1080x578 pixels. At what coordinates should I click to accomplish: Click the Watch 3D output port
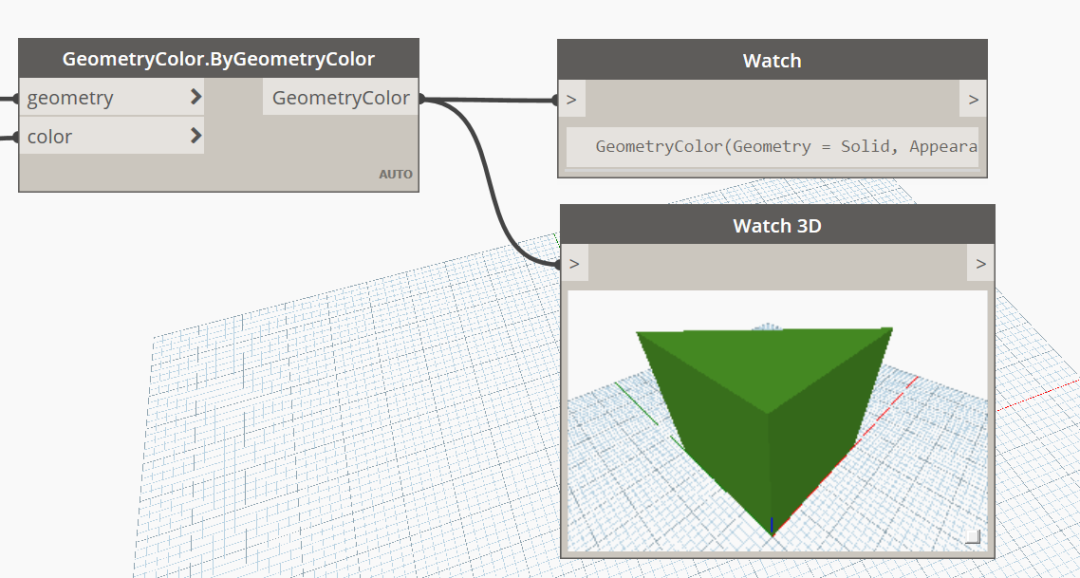click(x=981, y=263)
